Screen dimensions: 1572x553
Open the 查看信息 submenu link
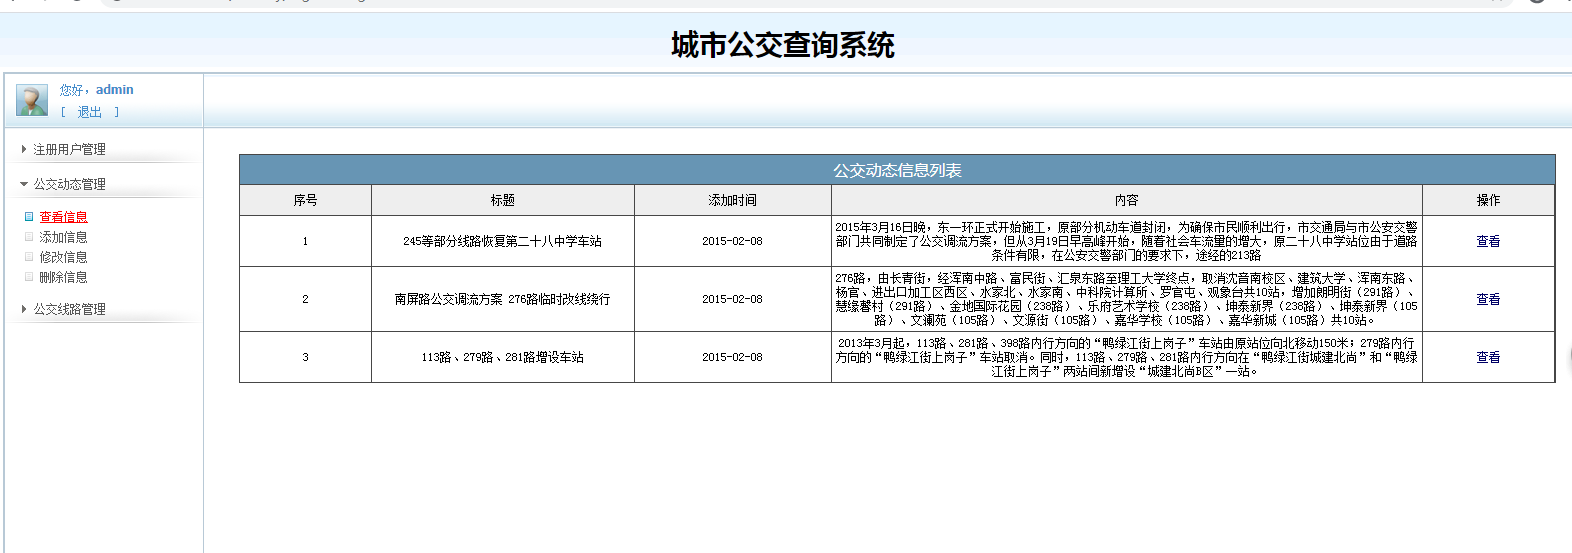point(63,217)
